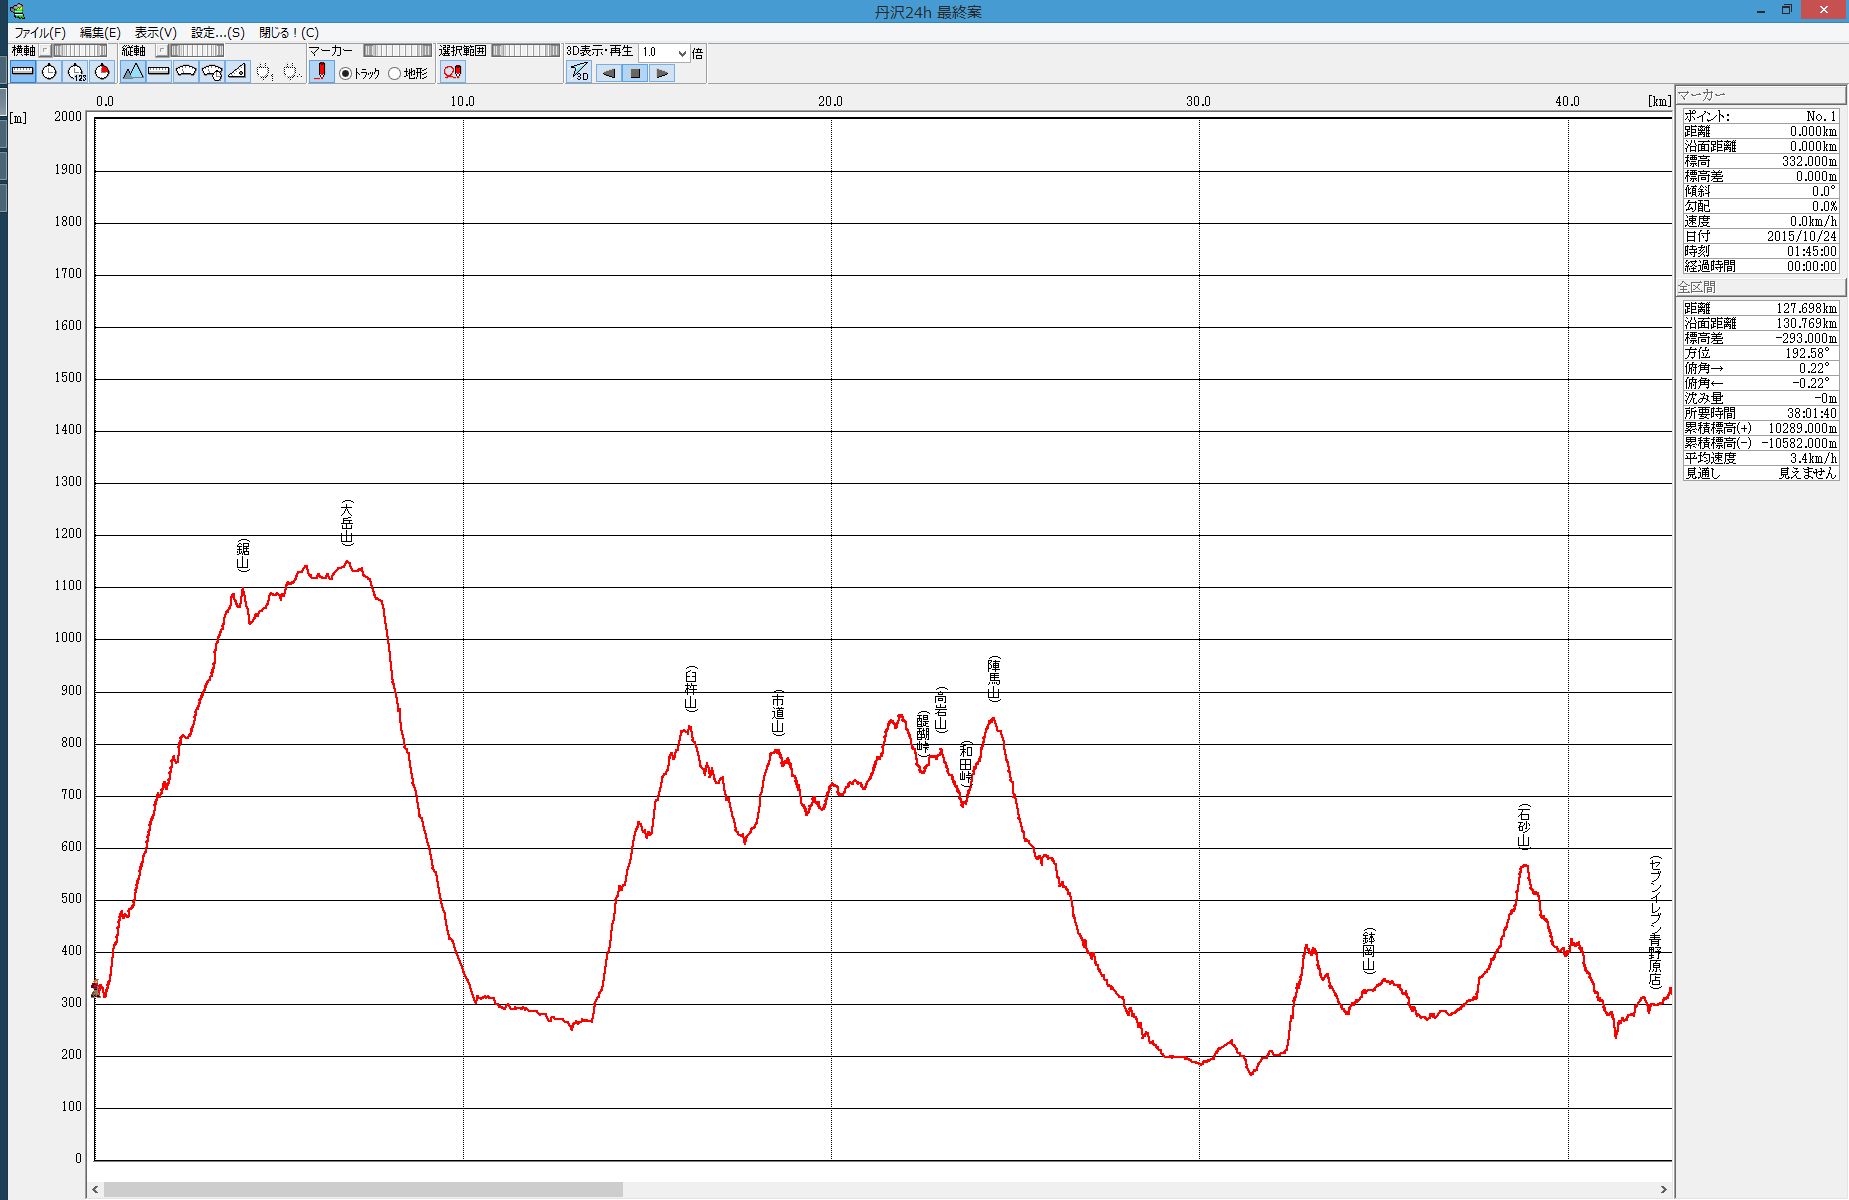Open the 設定...(S) menu
1849x1200 pixels.
[x=218, y=33]
